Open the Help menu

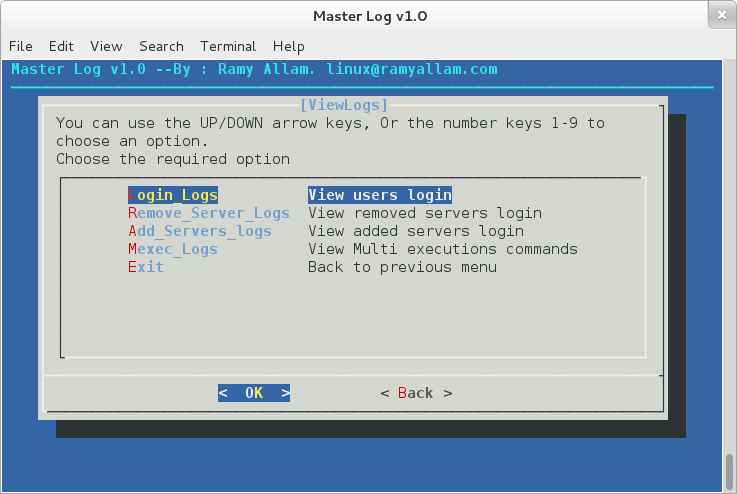pyautogui.click(x=288, y=46)
